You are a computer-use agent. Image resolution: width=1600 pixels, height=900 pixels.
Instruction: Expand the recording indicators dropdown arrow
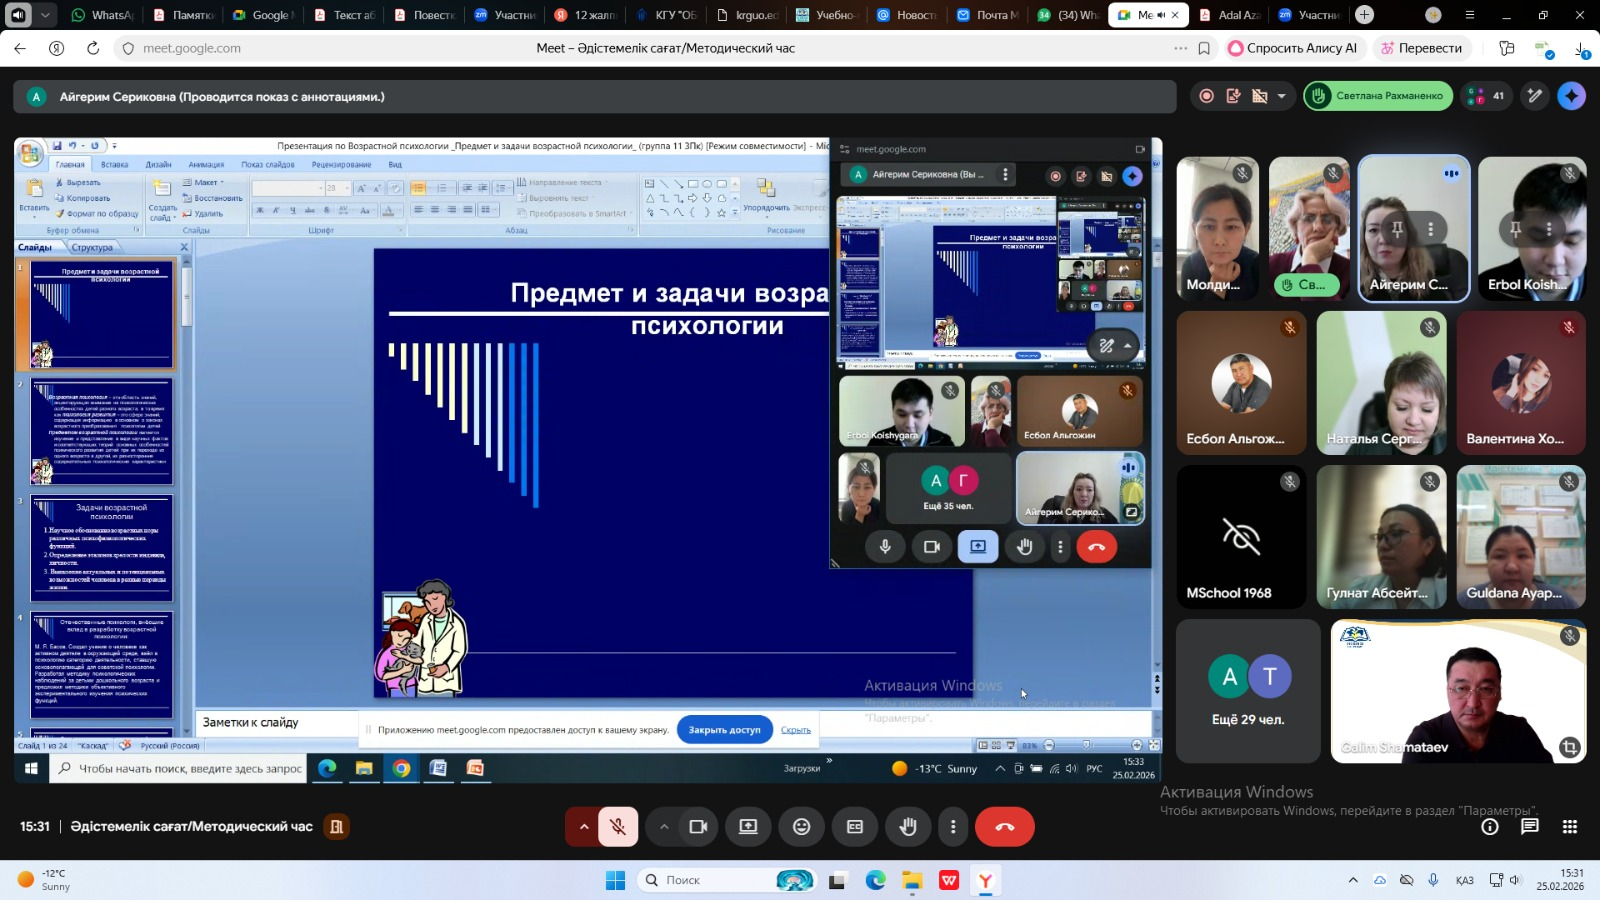tap(1281, 96)
